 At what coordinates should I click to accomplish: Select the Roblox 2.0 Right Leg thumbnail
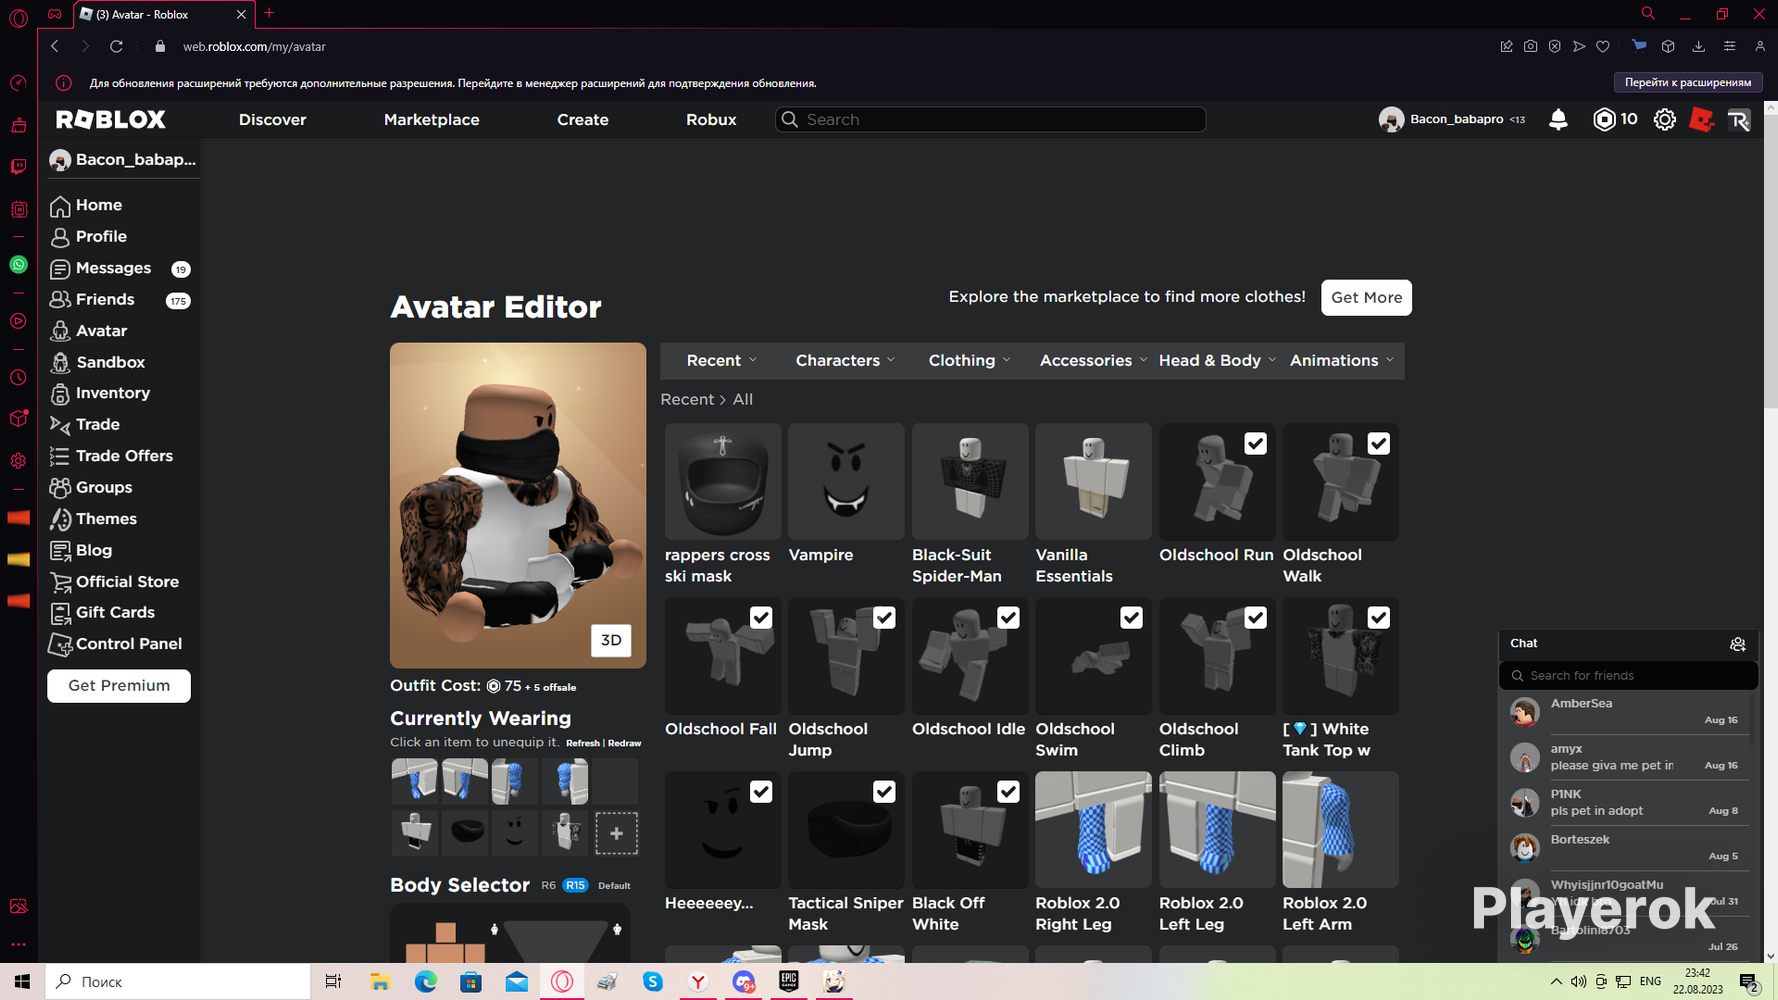coord(1093,830)
